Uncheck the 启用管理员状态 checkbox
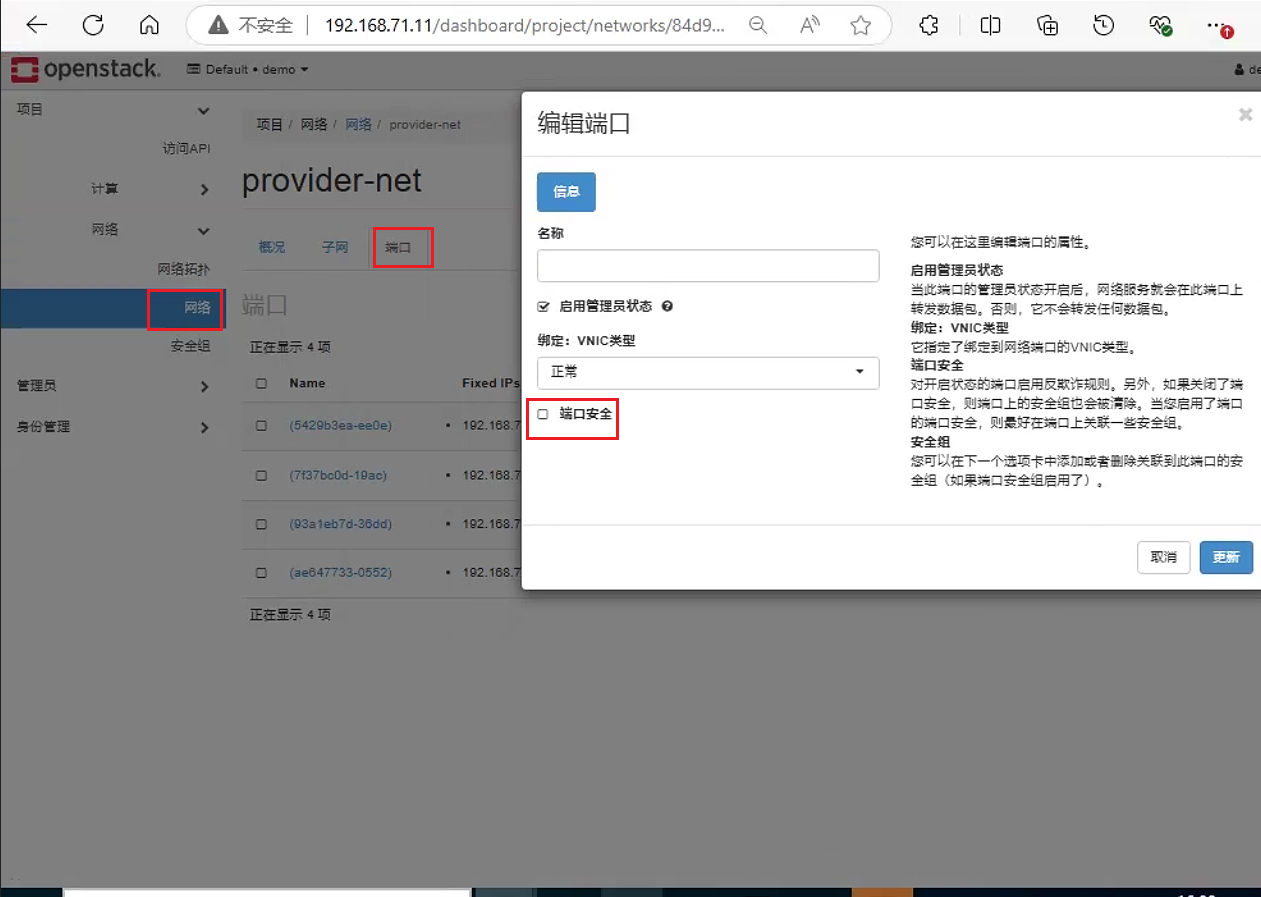This screenshot has width=1261, height=897. coord(543,306)
